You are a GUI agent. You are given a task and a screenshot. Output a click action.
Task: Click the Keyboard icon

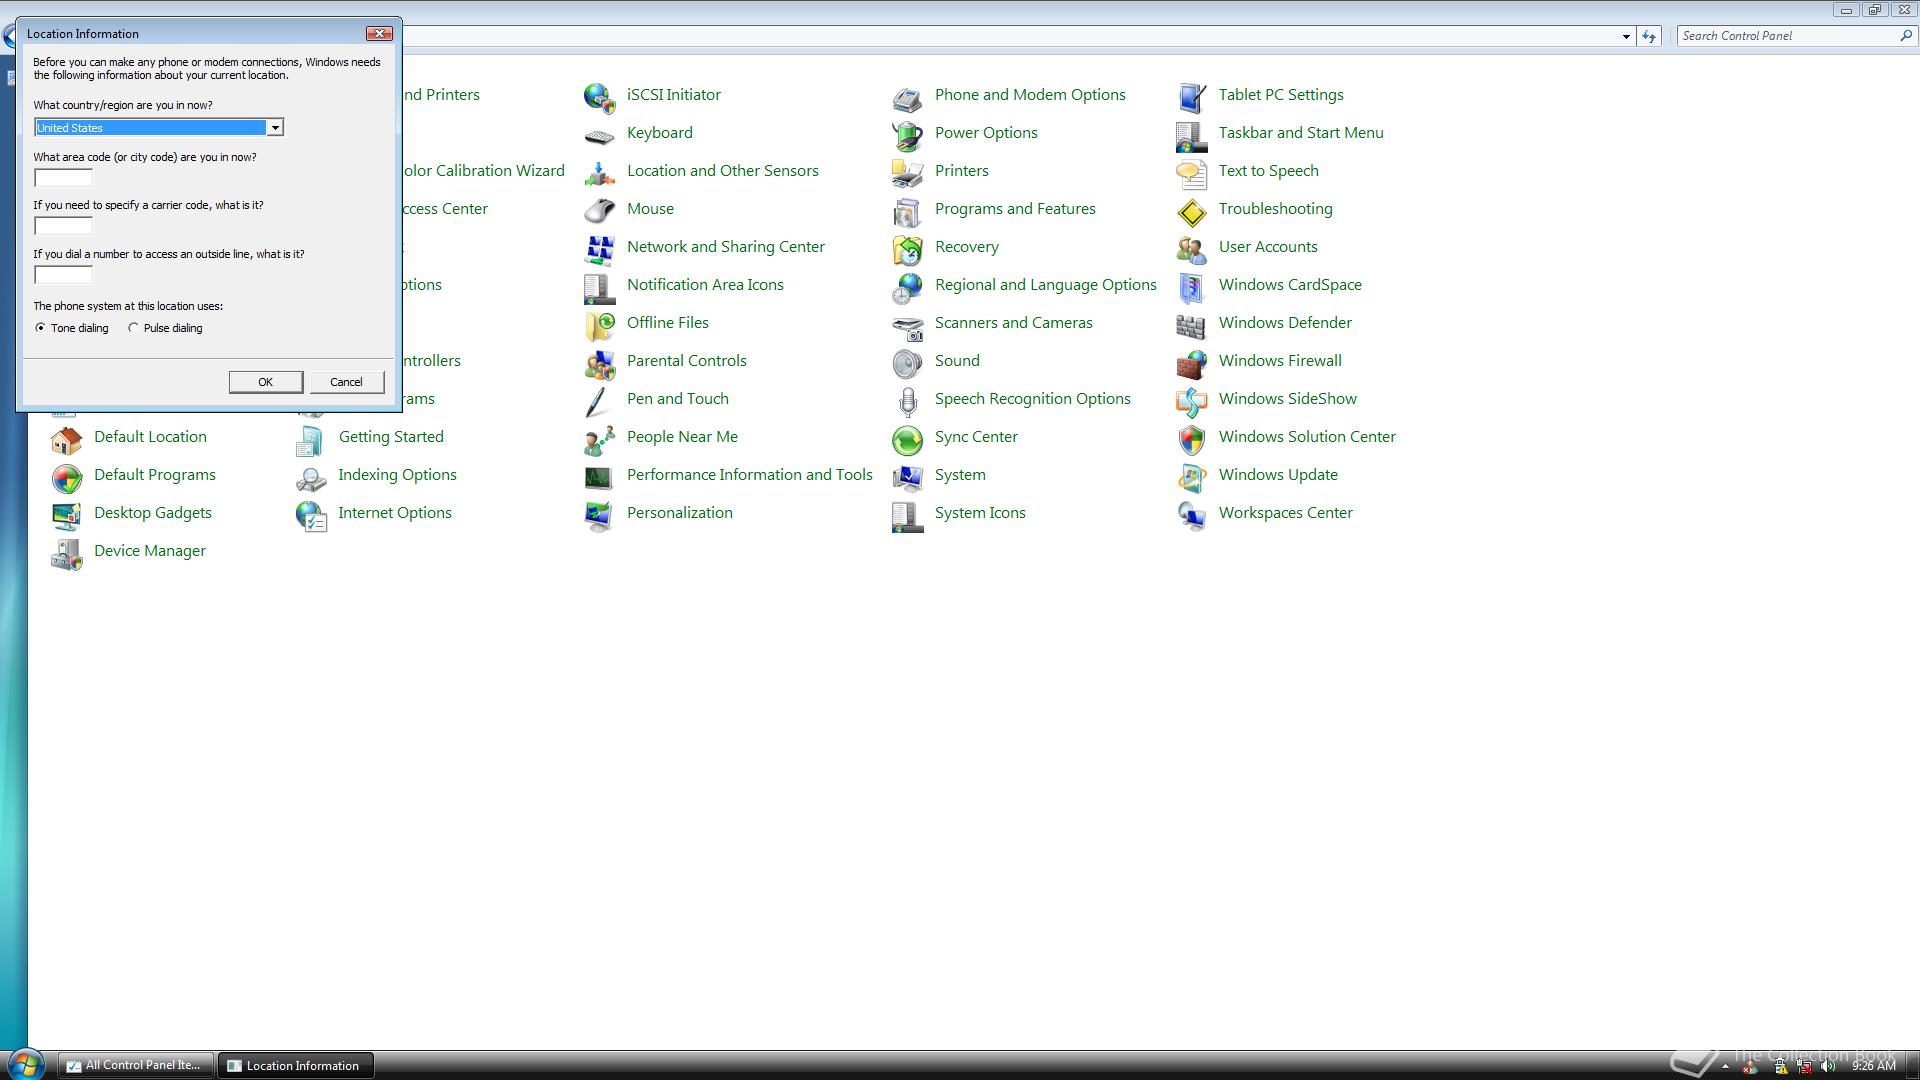coord(599,135)
